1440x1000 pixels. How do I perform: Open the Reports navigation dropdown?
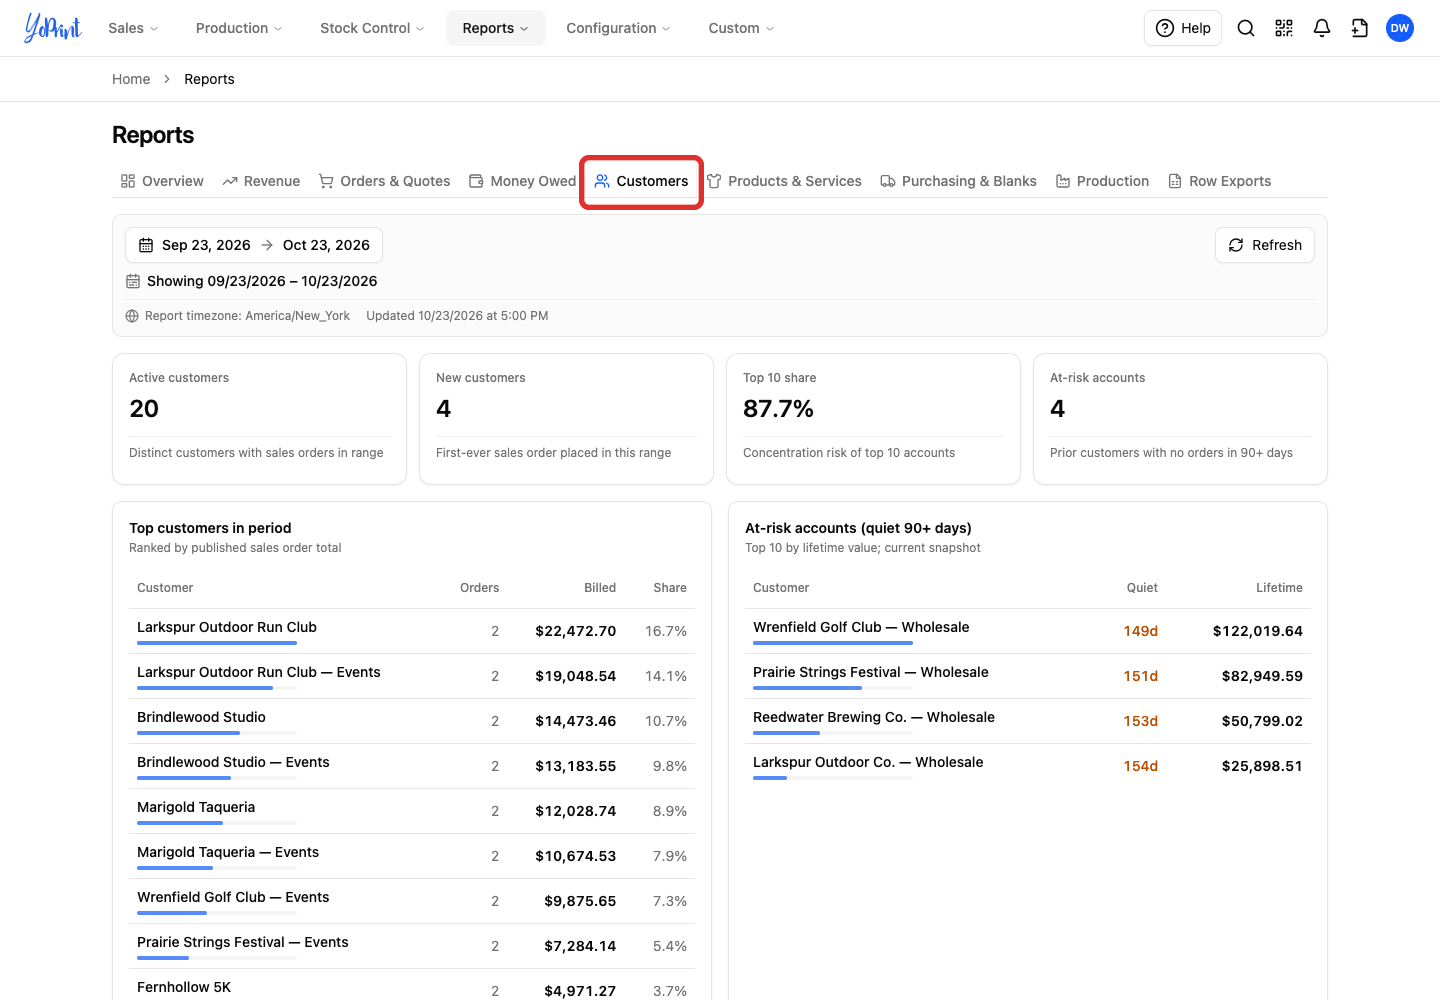(496, 28)
